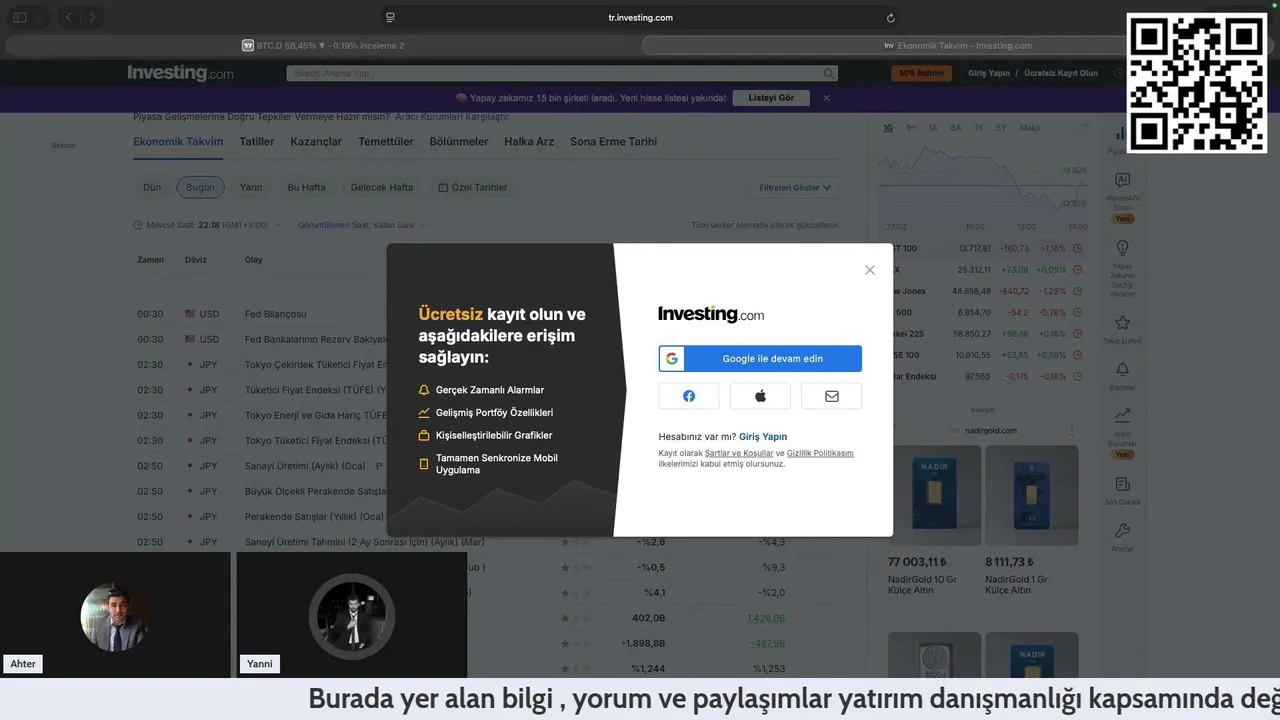Viewport: 1280px width, 720px height.
Task: Open Ücretsiz Kayıt Olun in header
Action: 1061,73
